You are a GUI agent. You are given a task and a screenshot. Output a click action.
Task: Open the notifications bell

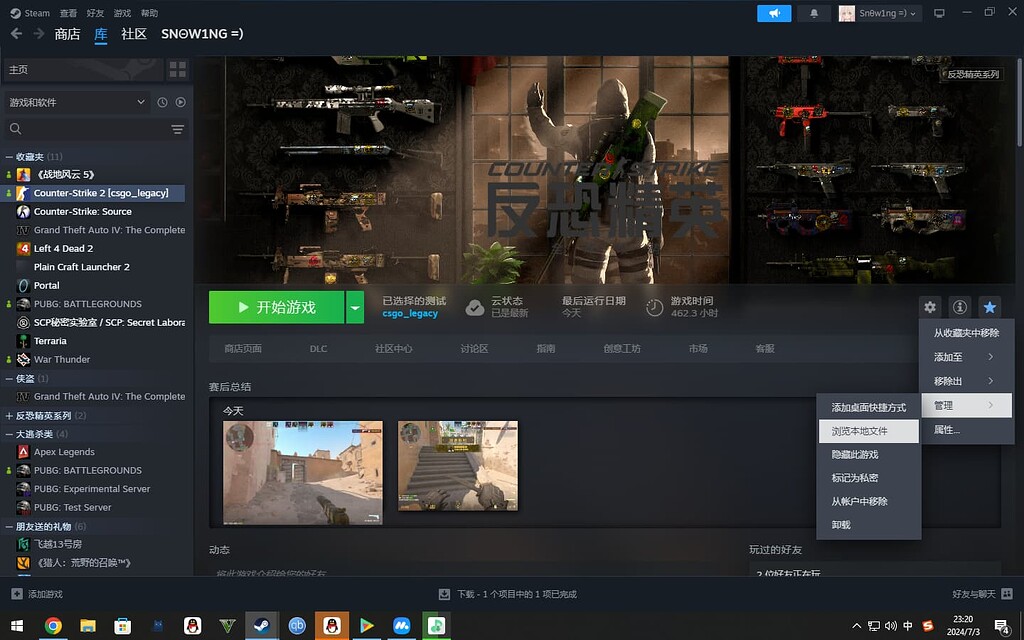point(814,13)
